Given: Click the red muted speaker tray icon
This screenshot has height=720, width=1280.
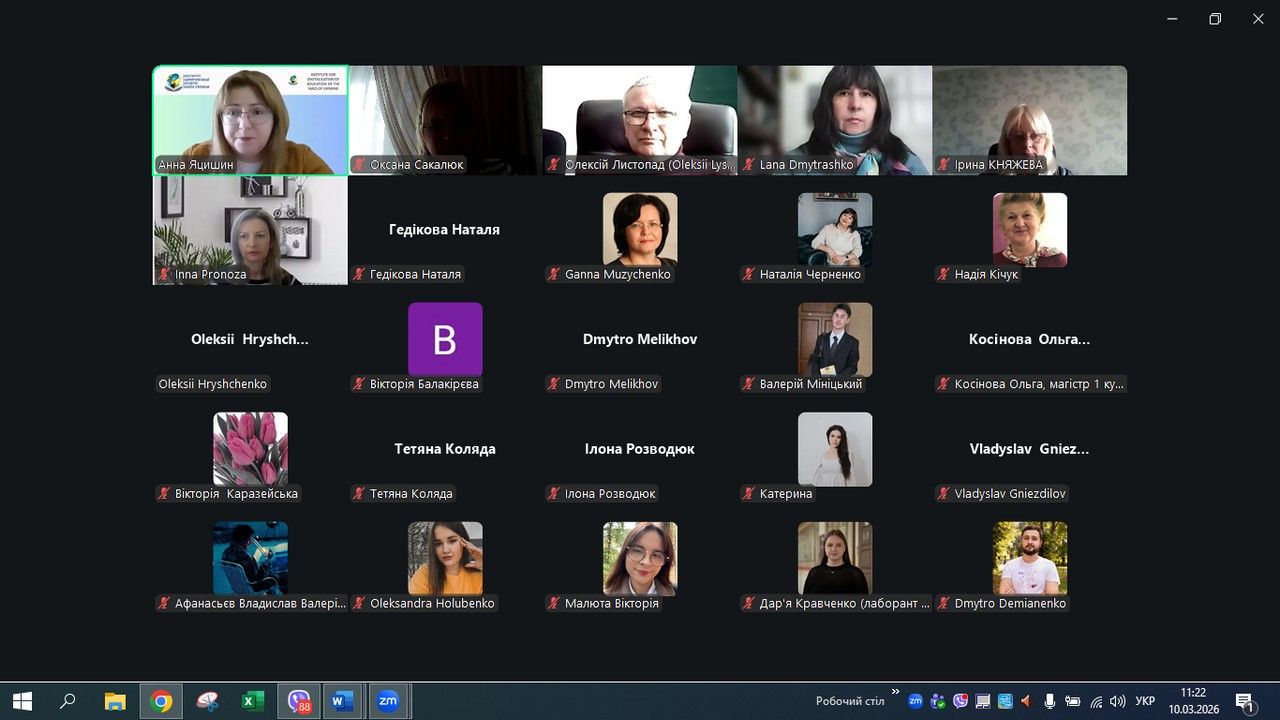Looking at the screenshot, I should tap(1028, 701).
